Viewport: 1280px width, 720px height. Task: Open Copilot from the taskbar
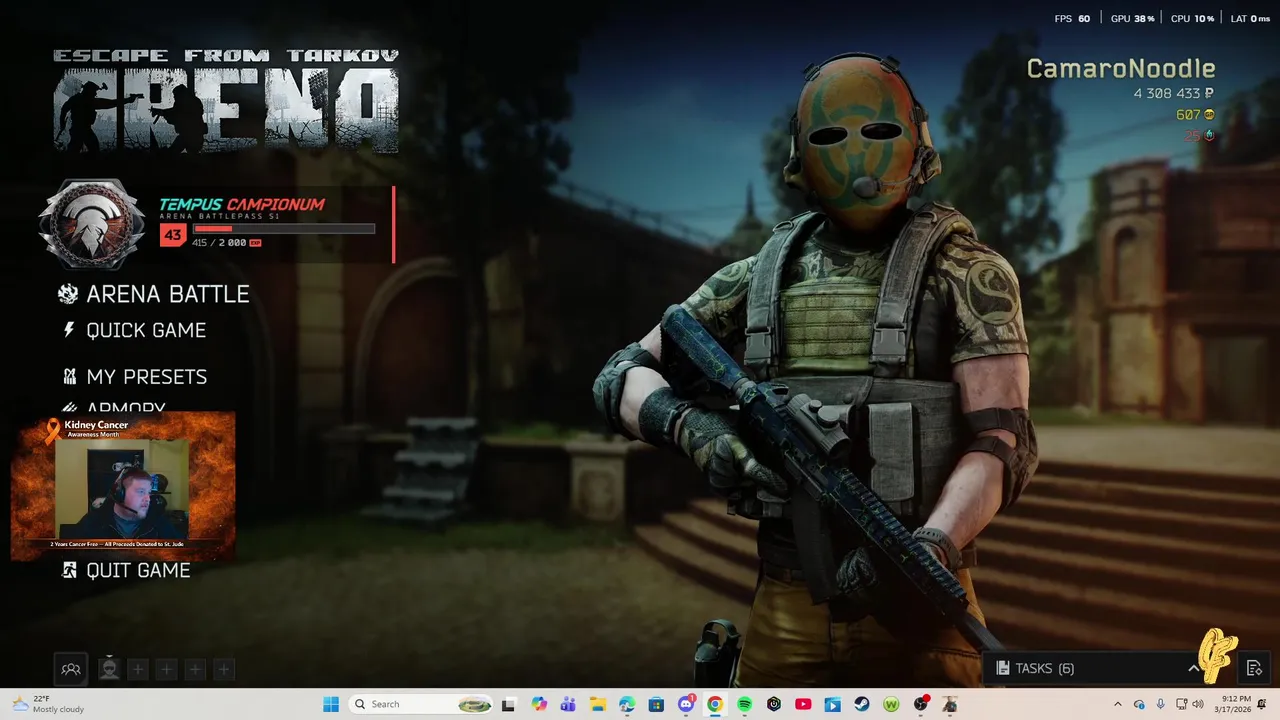539,704
